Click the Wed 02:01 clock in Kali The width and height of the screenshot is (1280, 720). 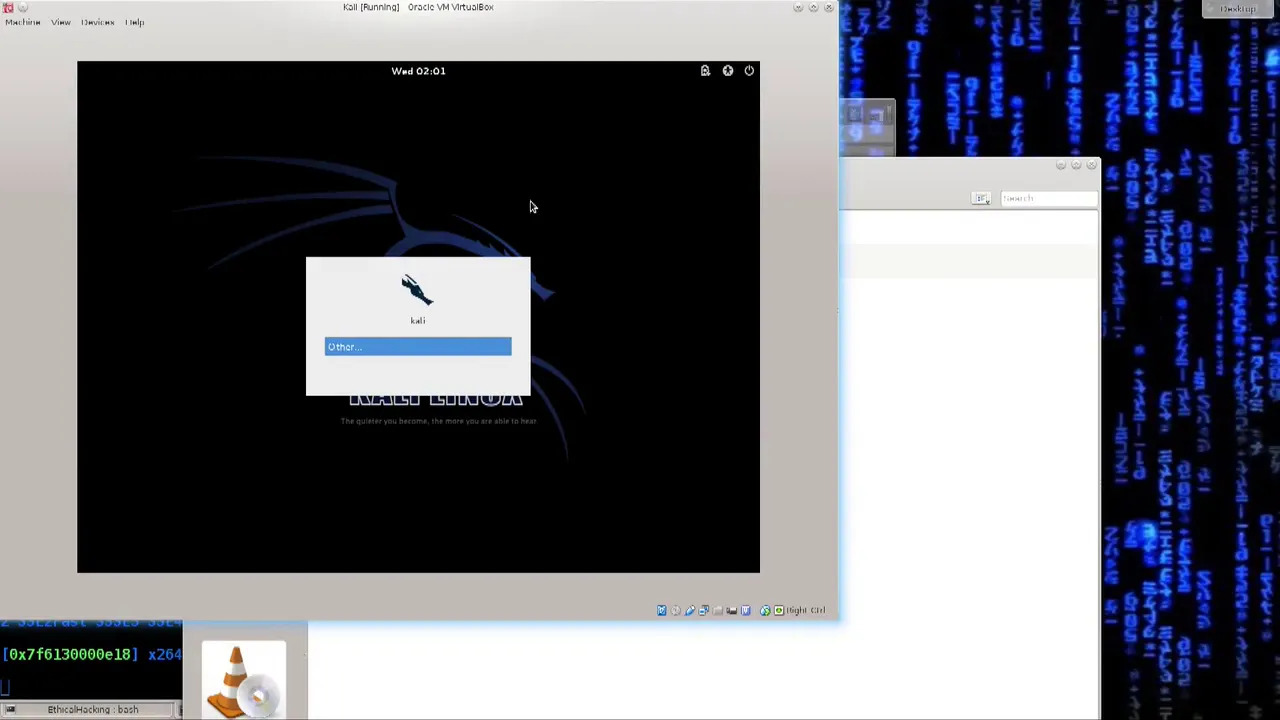point(418,71)
